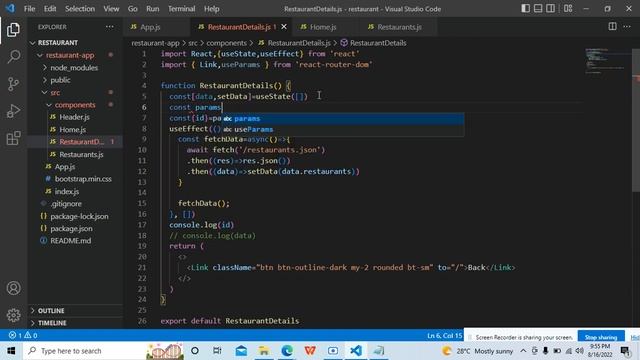Open Microsoft Edge from the taskbar
Image resolution: width=640 pixels, height=360 pixels.
click(287, 351)
